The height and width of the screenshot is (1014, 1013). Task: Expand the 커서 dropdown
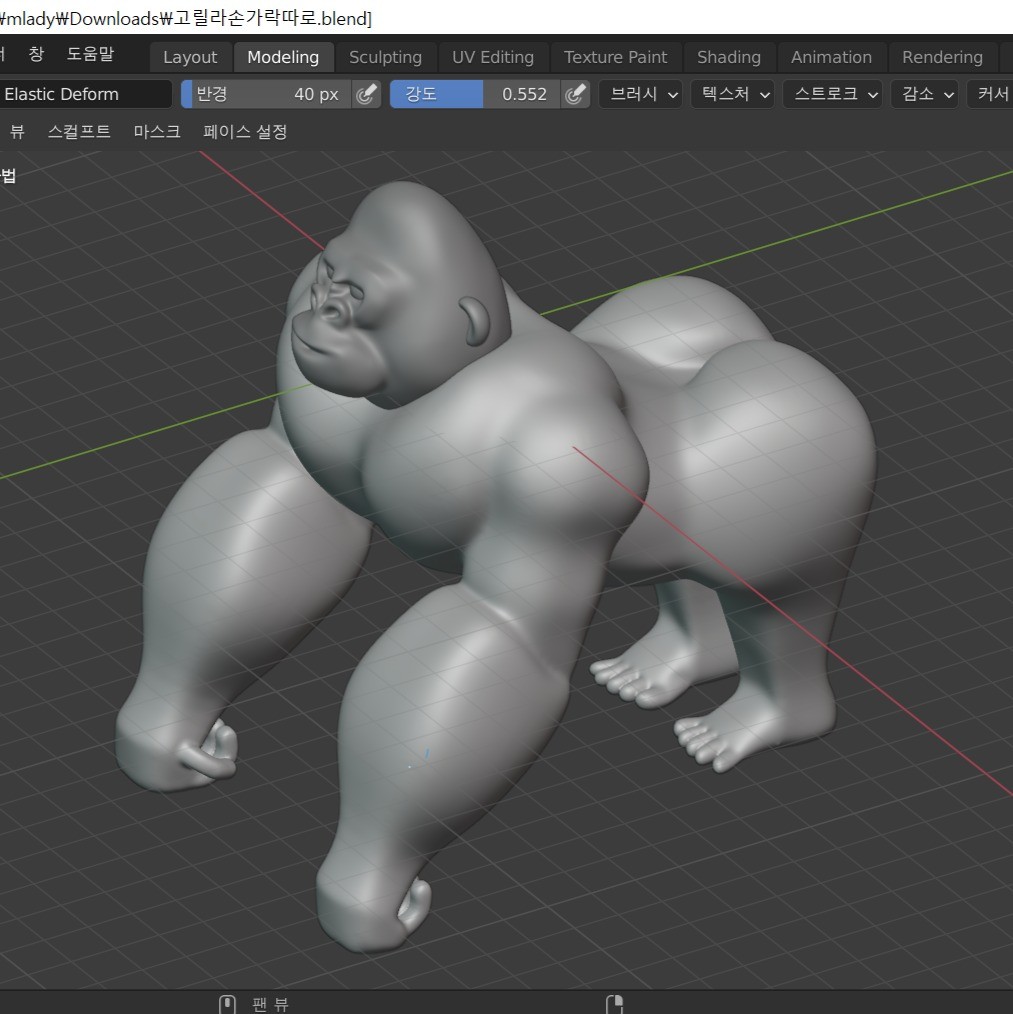pyautogui.click(x=991, y=94)
